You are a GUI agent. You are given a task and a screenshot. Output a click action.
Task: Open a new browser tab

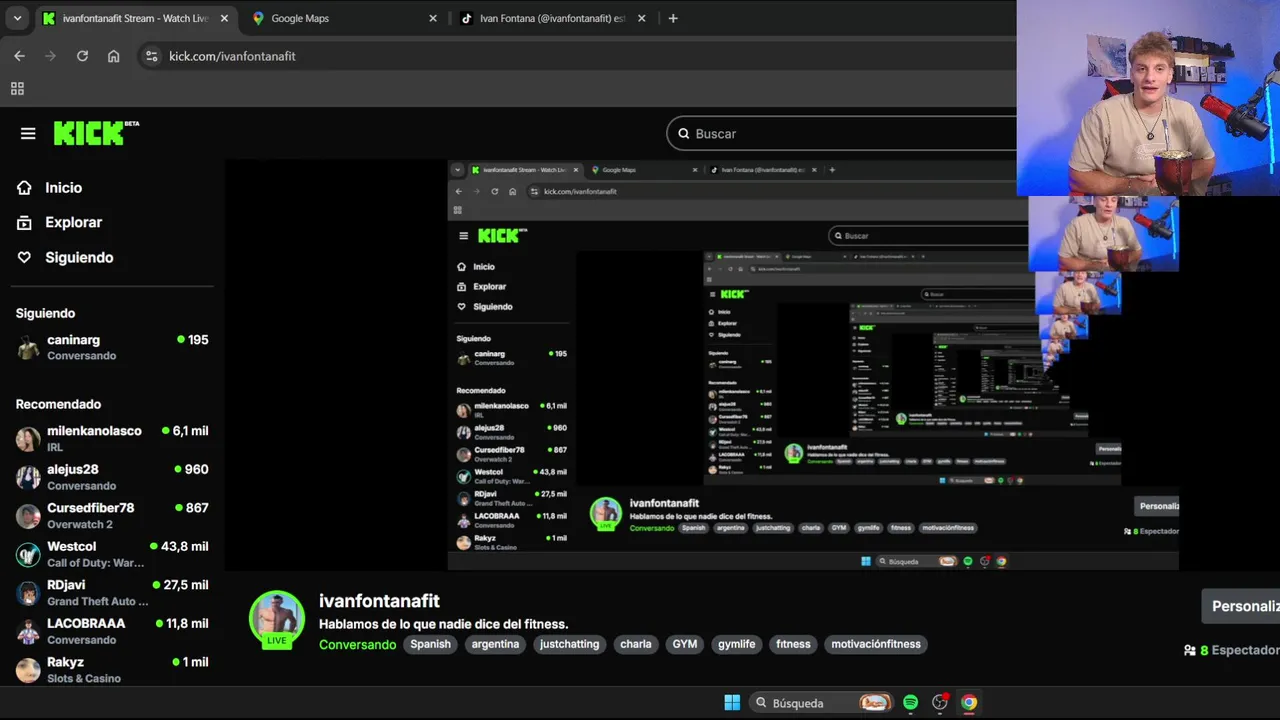point(673,18)
